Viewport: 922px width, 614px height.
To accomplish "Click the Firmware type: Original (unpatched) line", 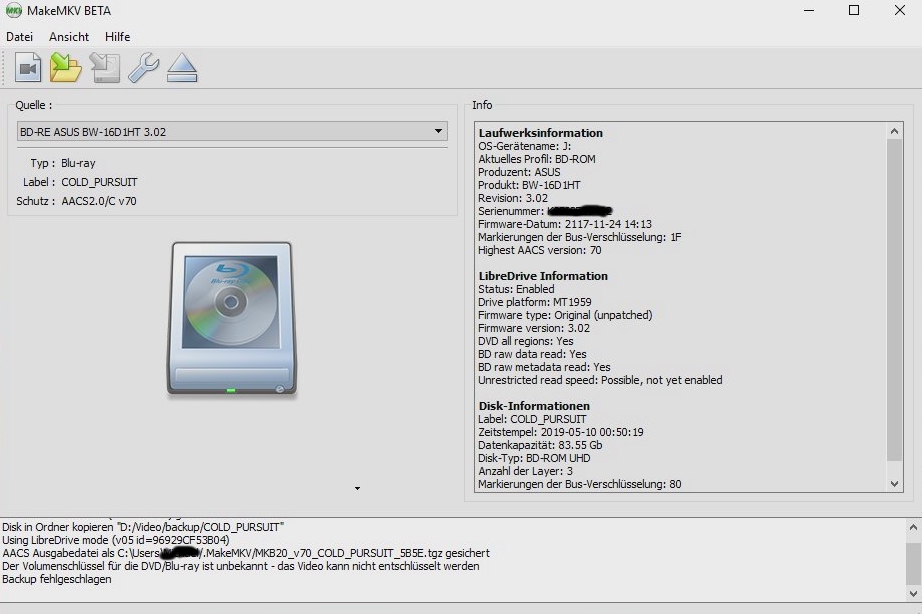I will pyautogui.click(x=565, y=315).
